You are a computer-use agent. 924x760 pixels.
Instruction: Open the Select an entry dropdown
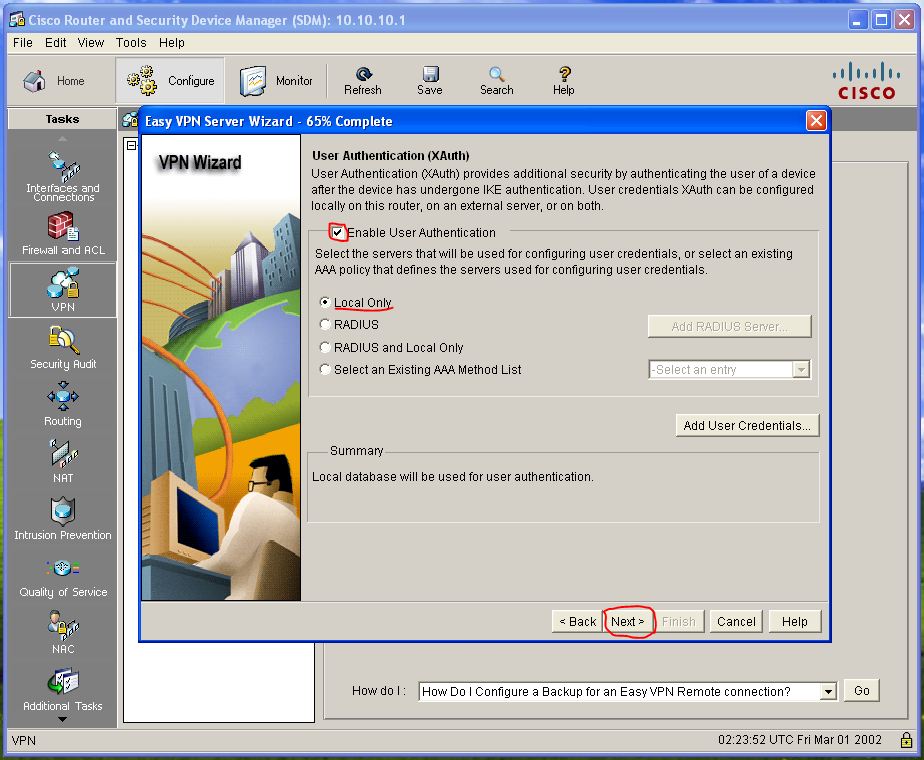coord(730,369)
